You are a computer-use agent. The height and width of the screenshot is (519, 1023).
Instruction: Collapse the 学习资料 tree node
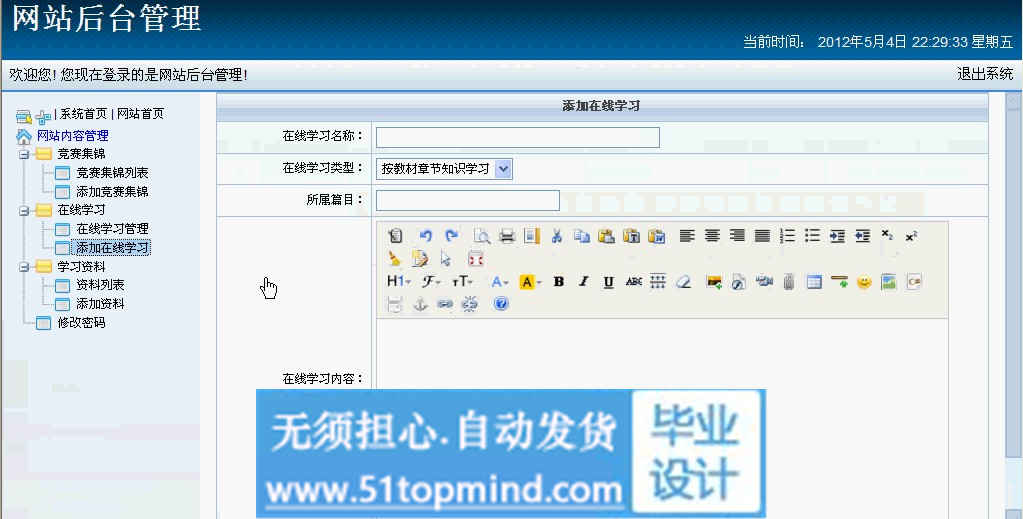(x=24, y=267)
